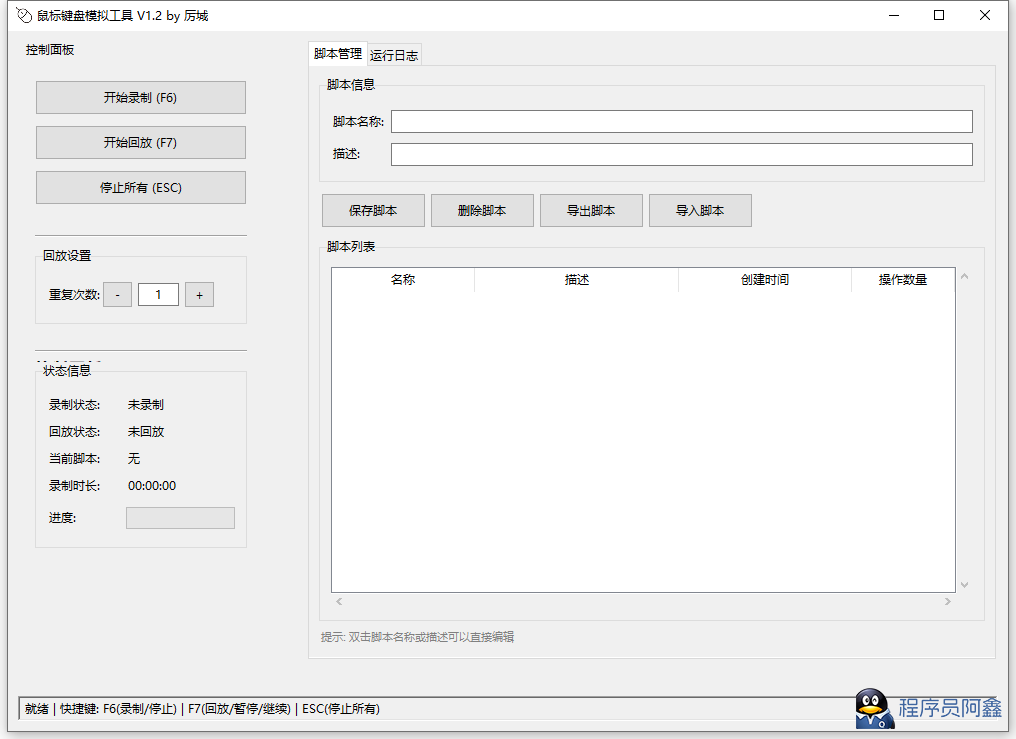Image resolution: width=1016 pixels, height=739 pixels.
Task: Start recording with 开始录制 (F6) button
Action: (x=140, y=98)
